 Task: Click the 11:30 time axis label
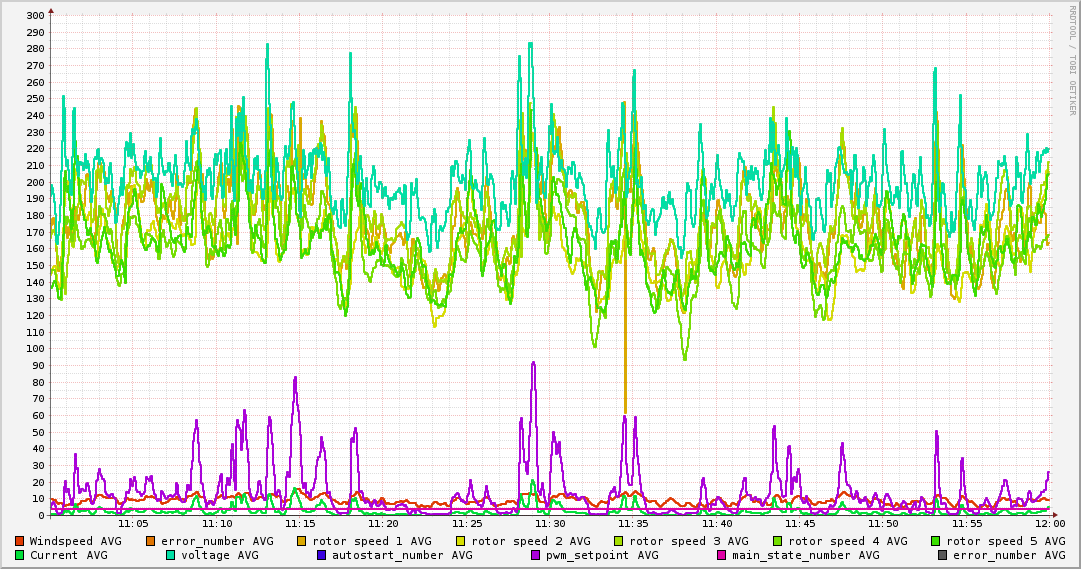point(550,523)
